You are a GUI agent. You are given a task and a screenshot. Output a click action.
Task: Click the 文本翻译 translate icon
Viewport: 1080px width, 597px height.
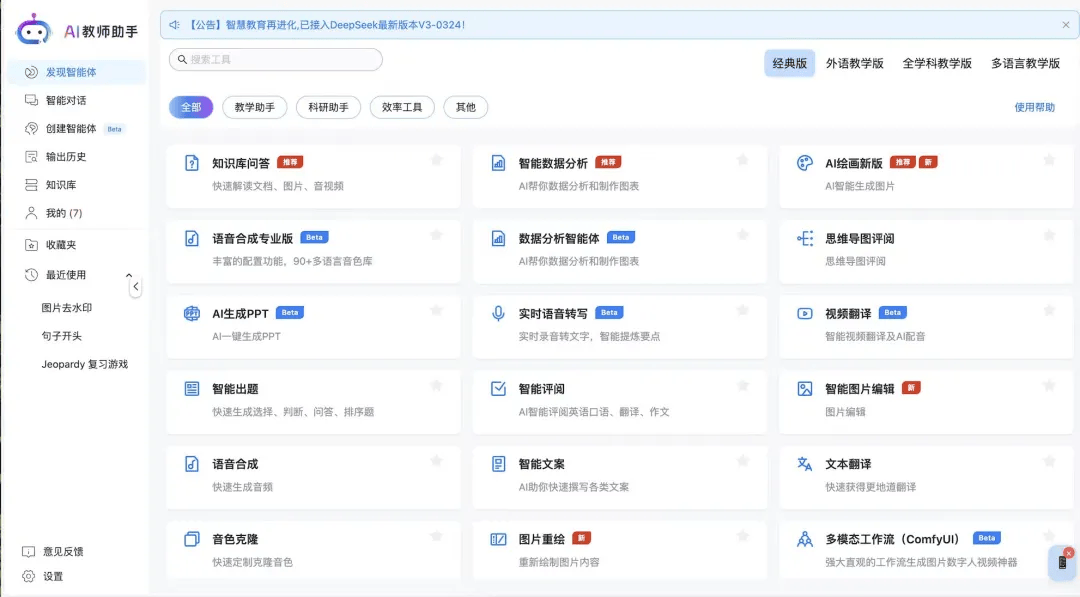pos(805,464)
